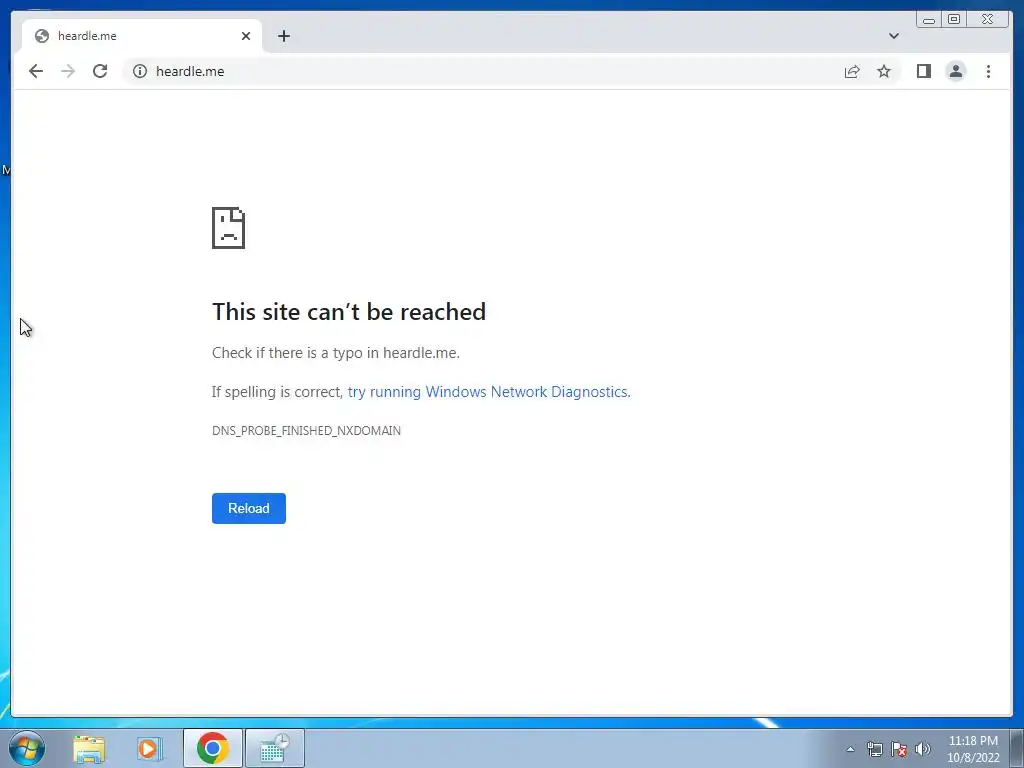The width and height of the screenshot is (1024, 768).
Task: Click the "Check if there is a typo" text
Action: click(336, 353)
